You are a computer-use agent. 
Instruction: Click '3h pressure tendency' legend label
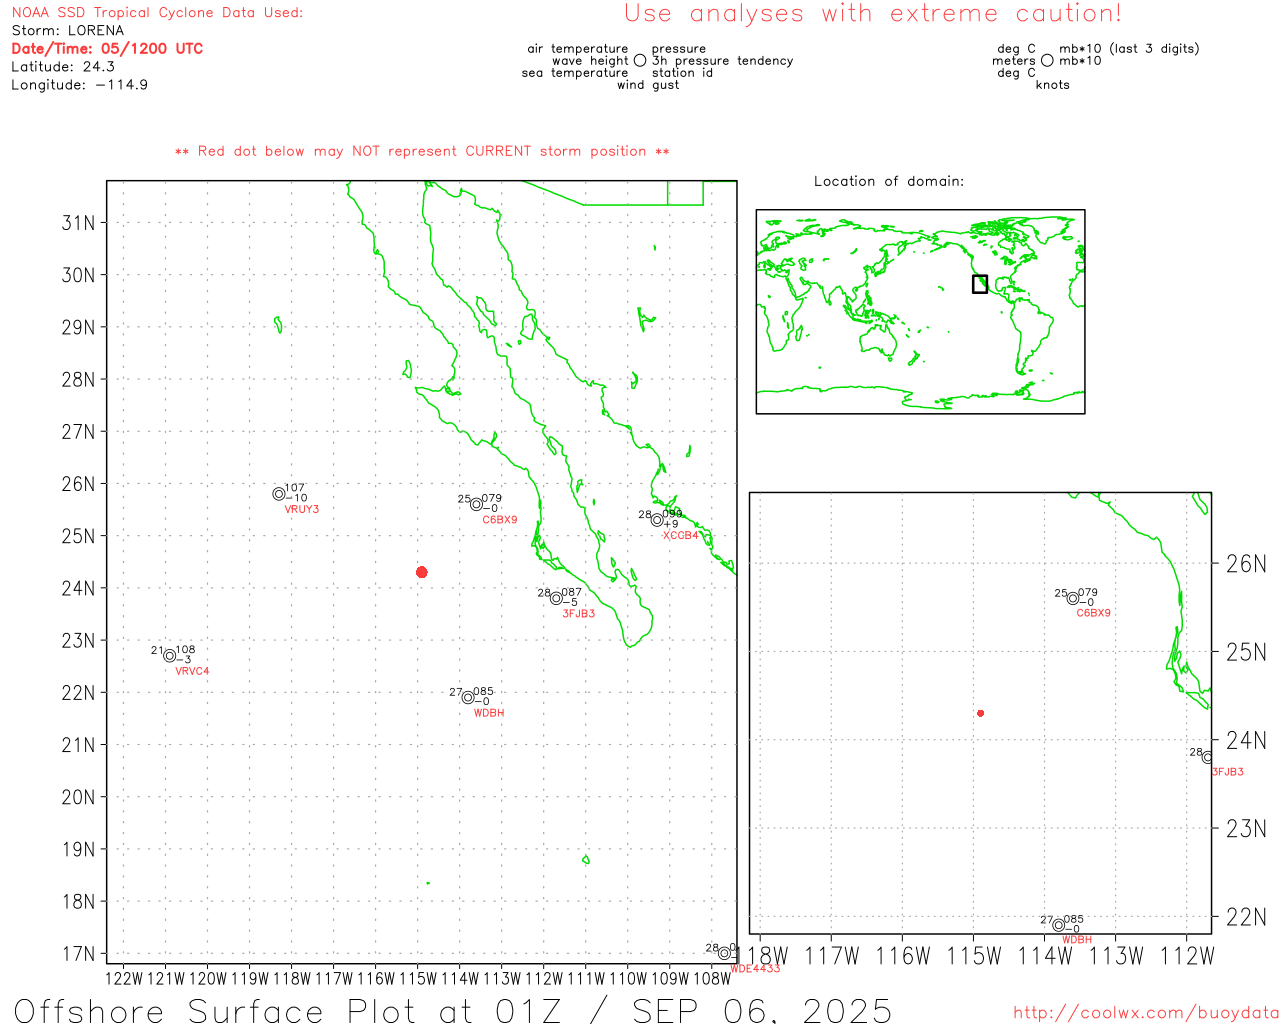(723, 60)
